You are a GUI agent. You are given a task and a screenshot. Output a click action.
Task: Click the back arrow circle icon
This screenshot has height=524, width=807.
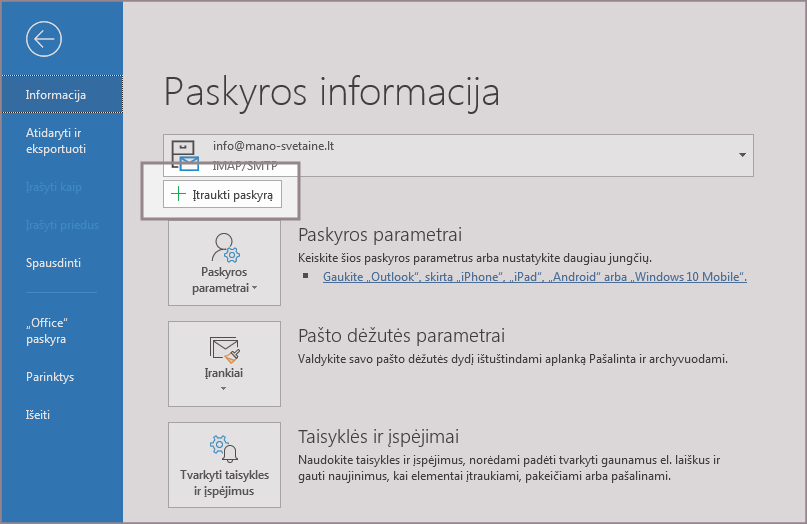coord(44,38)
